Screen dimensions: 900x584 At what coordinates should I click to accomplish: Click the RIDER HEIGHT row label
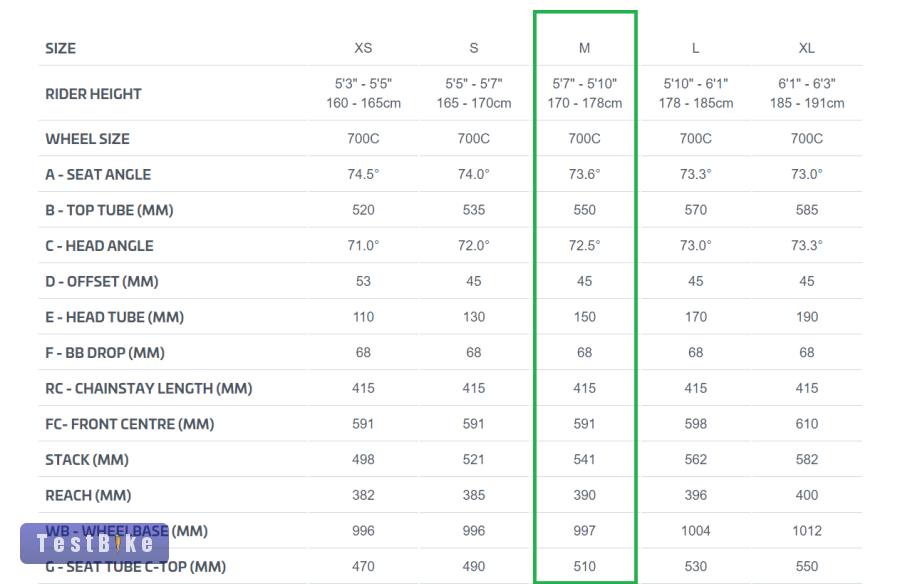tap(93, 94)
